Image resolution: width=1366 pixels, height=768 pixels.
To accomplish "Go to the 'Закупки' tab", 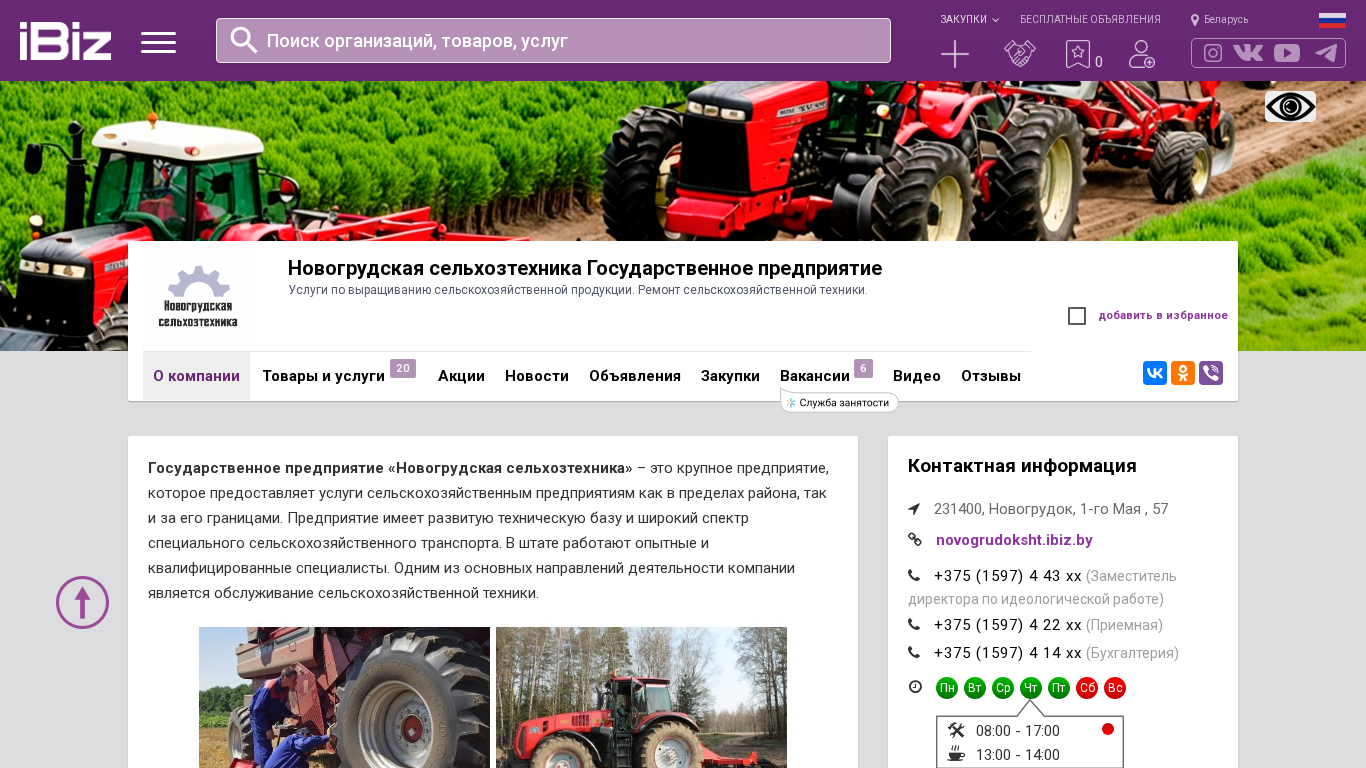I will [730, 376].
